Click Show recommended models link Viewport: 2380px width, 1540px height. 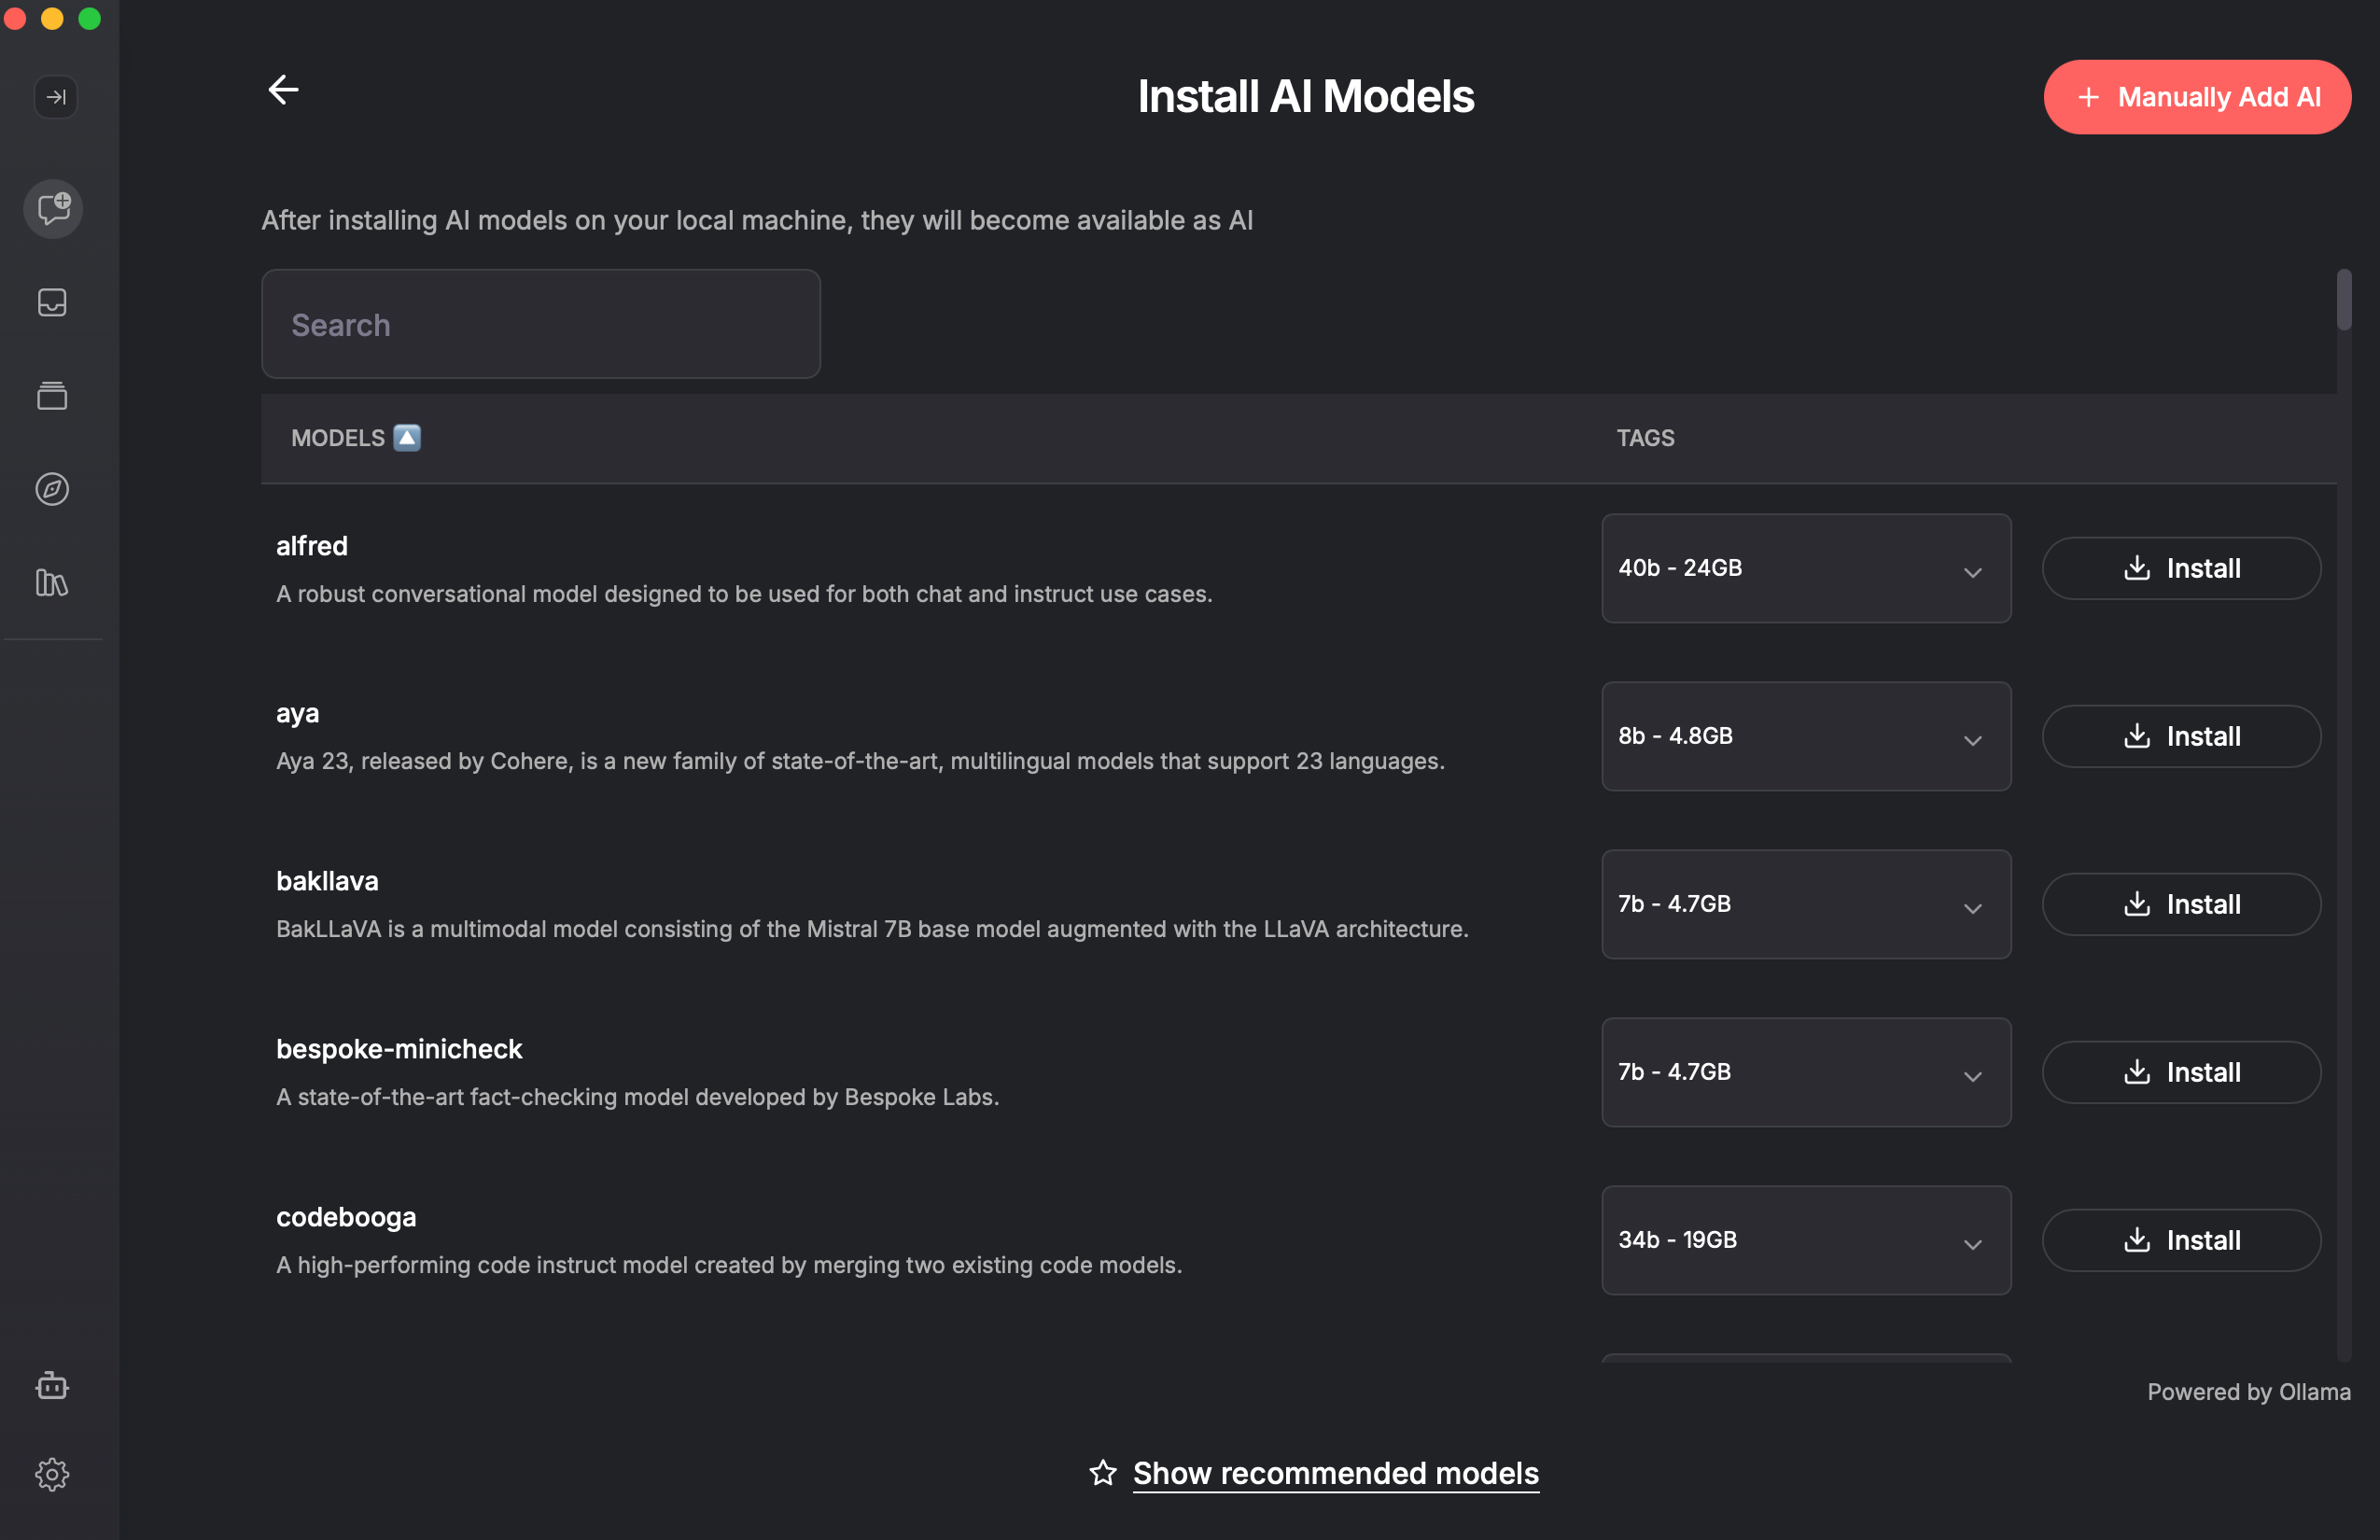(1335, 1473)
